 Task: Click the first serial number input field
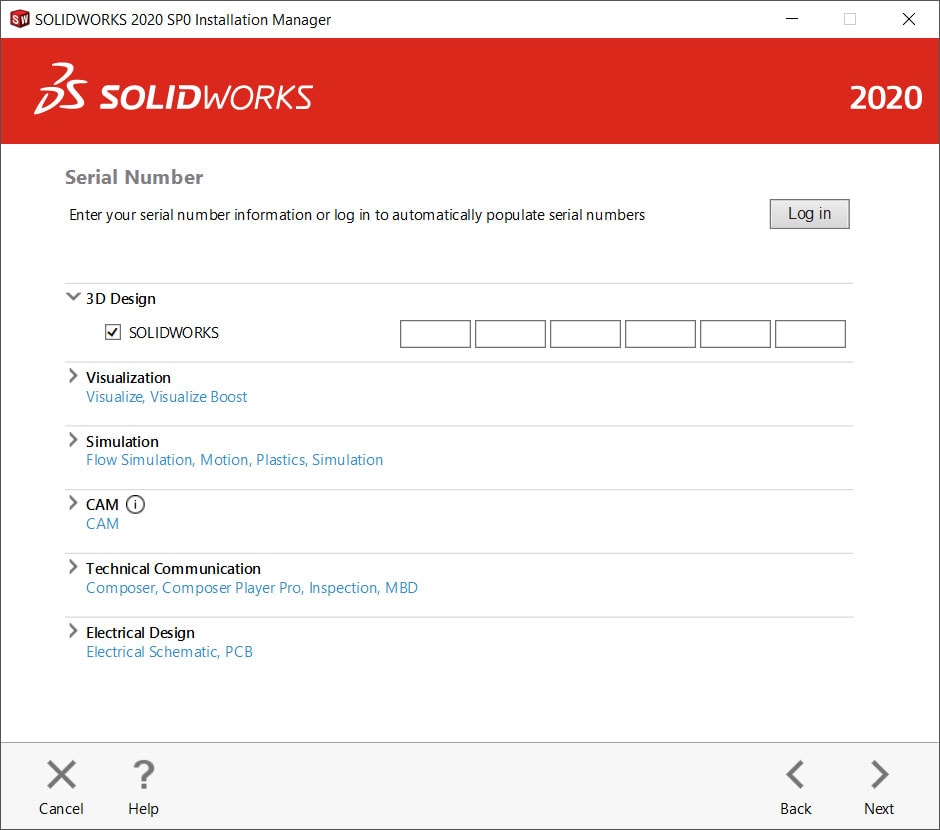tap(435, 333)
